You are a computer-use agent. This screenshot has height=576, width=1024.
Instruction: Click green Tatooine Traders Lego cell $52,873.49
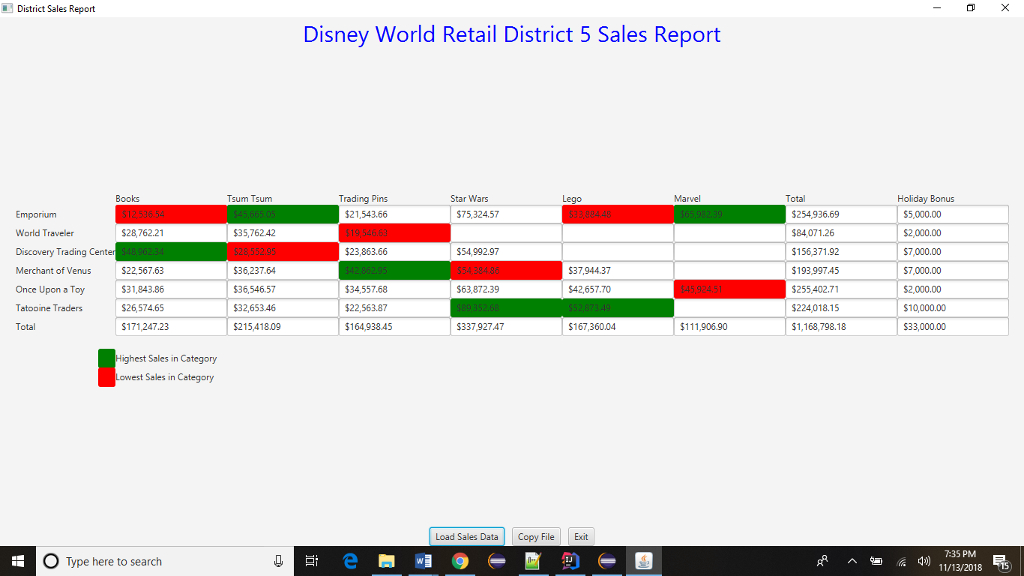[618, 308]
